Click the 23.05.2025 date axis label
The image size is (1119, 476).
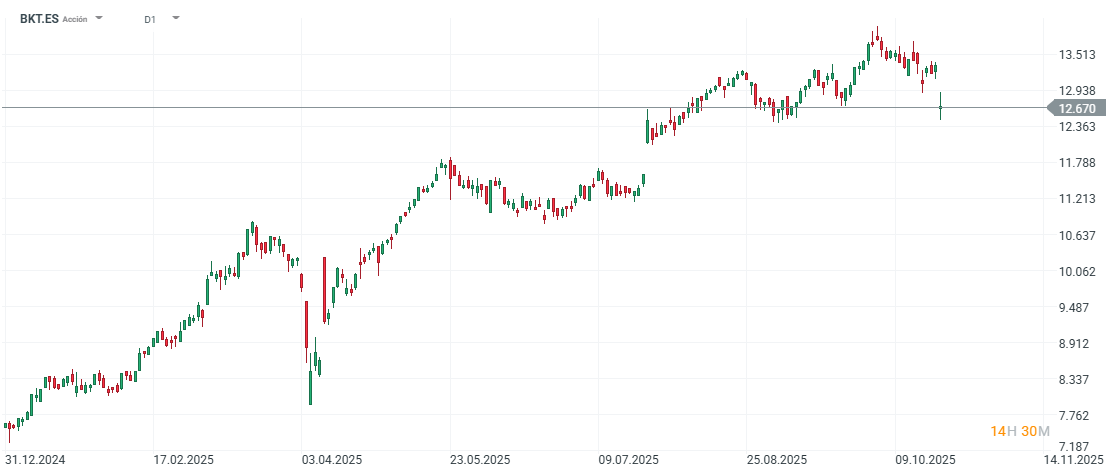point(480,460)
